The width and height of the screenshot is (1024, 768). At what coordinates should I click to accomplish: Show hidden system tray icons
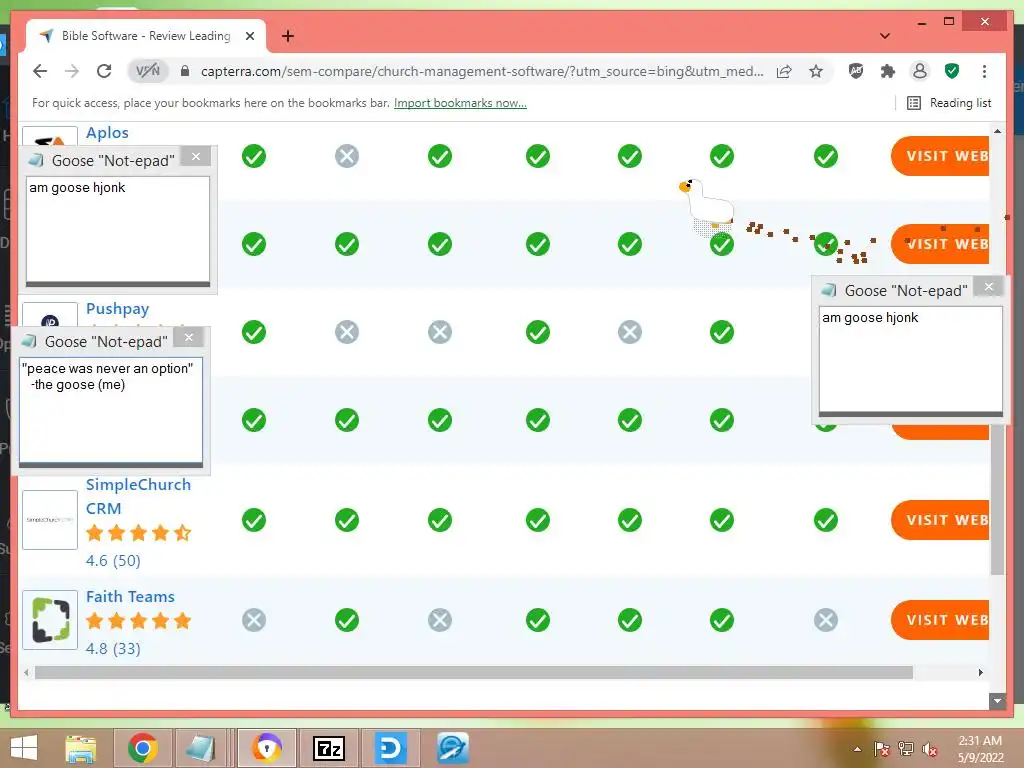pyautogui.click(x=857, y=749)
